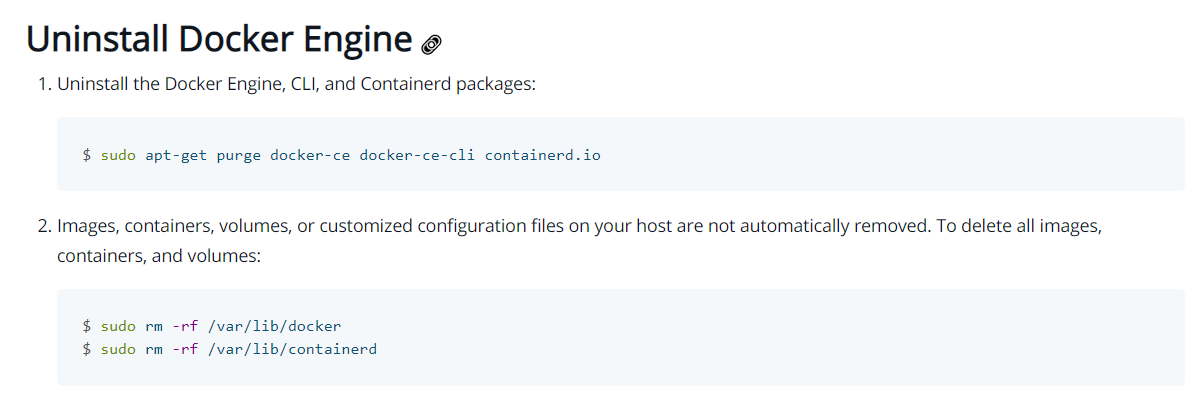This screenshot has width=1195, height=397.
Task: Click "sudo" in the rm /var/lib/docker line
Action: point(118,326)
